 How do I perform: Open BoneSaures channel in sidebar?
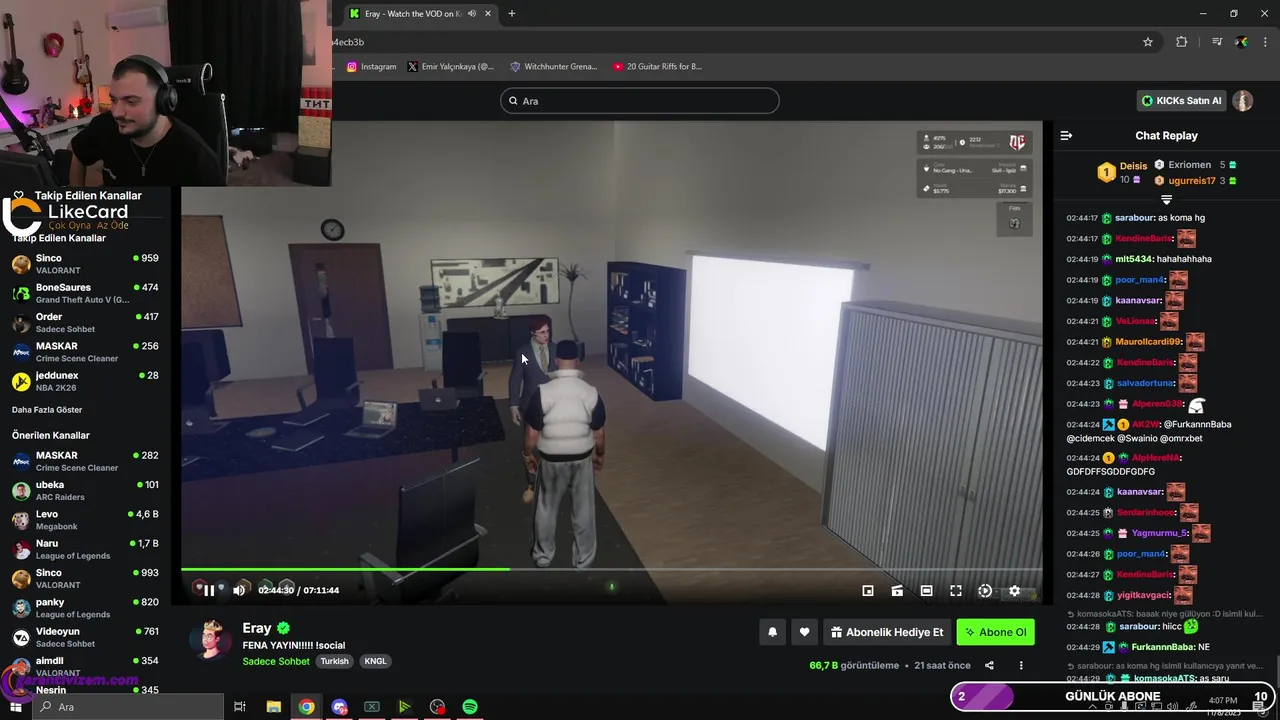85,293
